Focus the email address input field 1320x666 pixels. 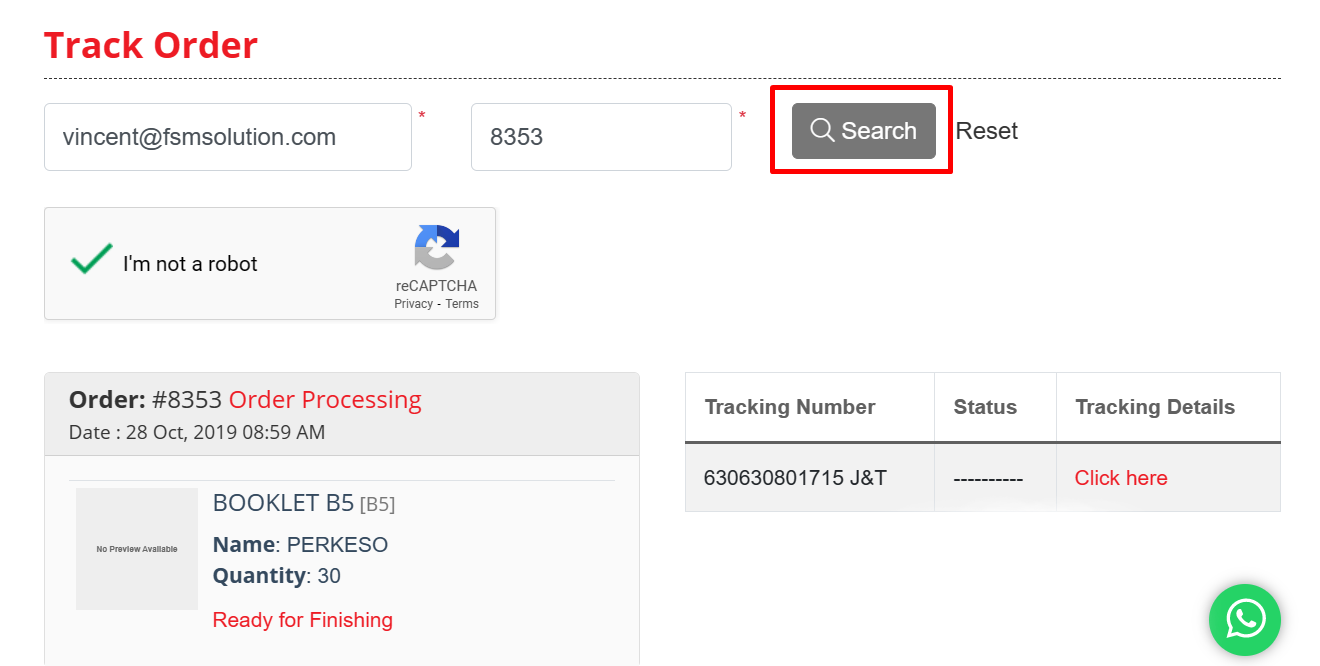point(228,137)
